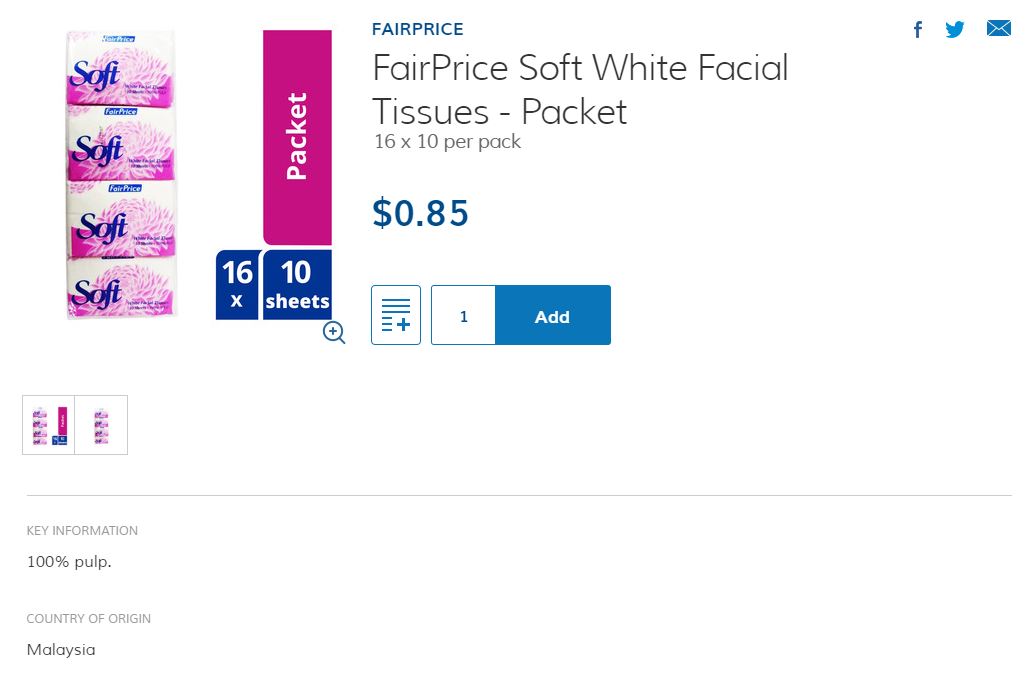
Task: Select the product title text
Action: pos(580,89)
